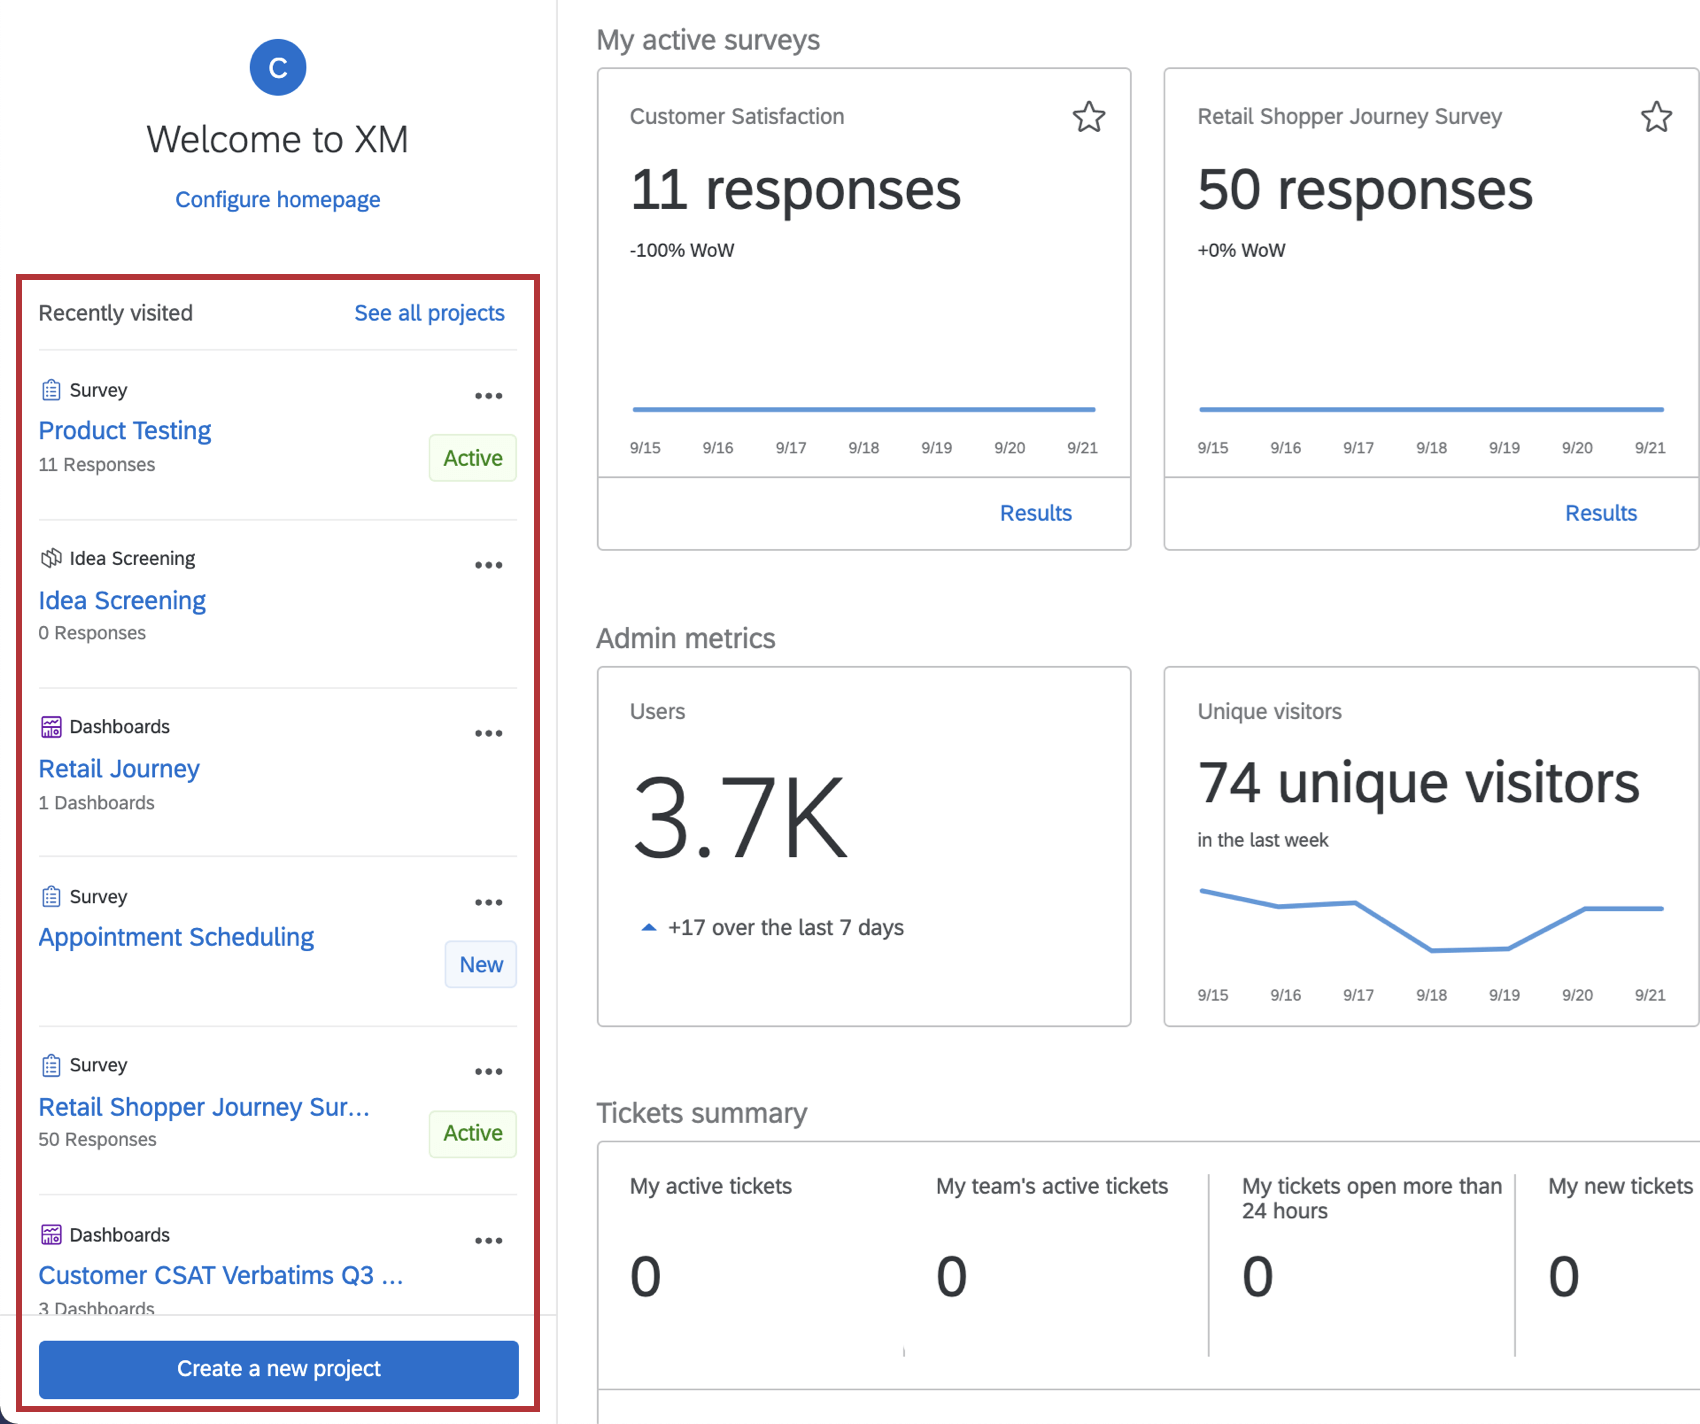The image size is (1700, 1424).
Task: Open See all projects
Action: 429,313
